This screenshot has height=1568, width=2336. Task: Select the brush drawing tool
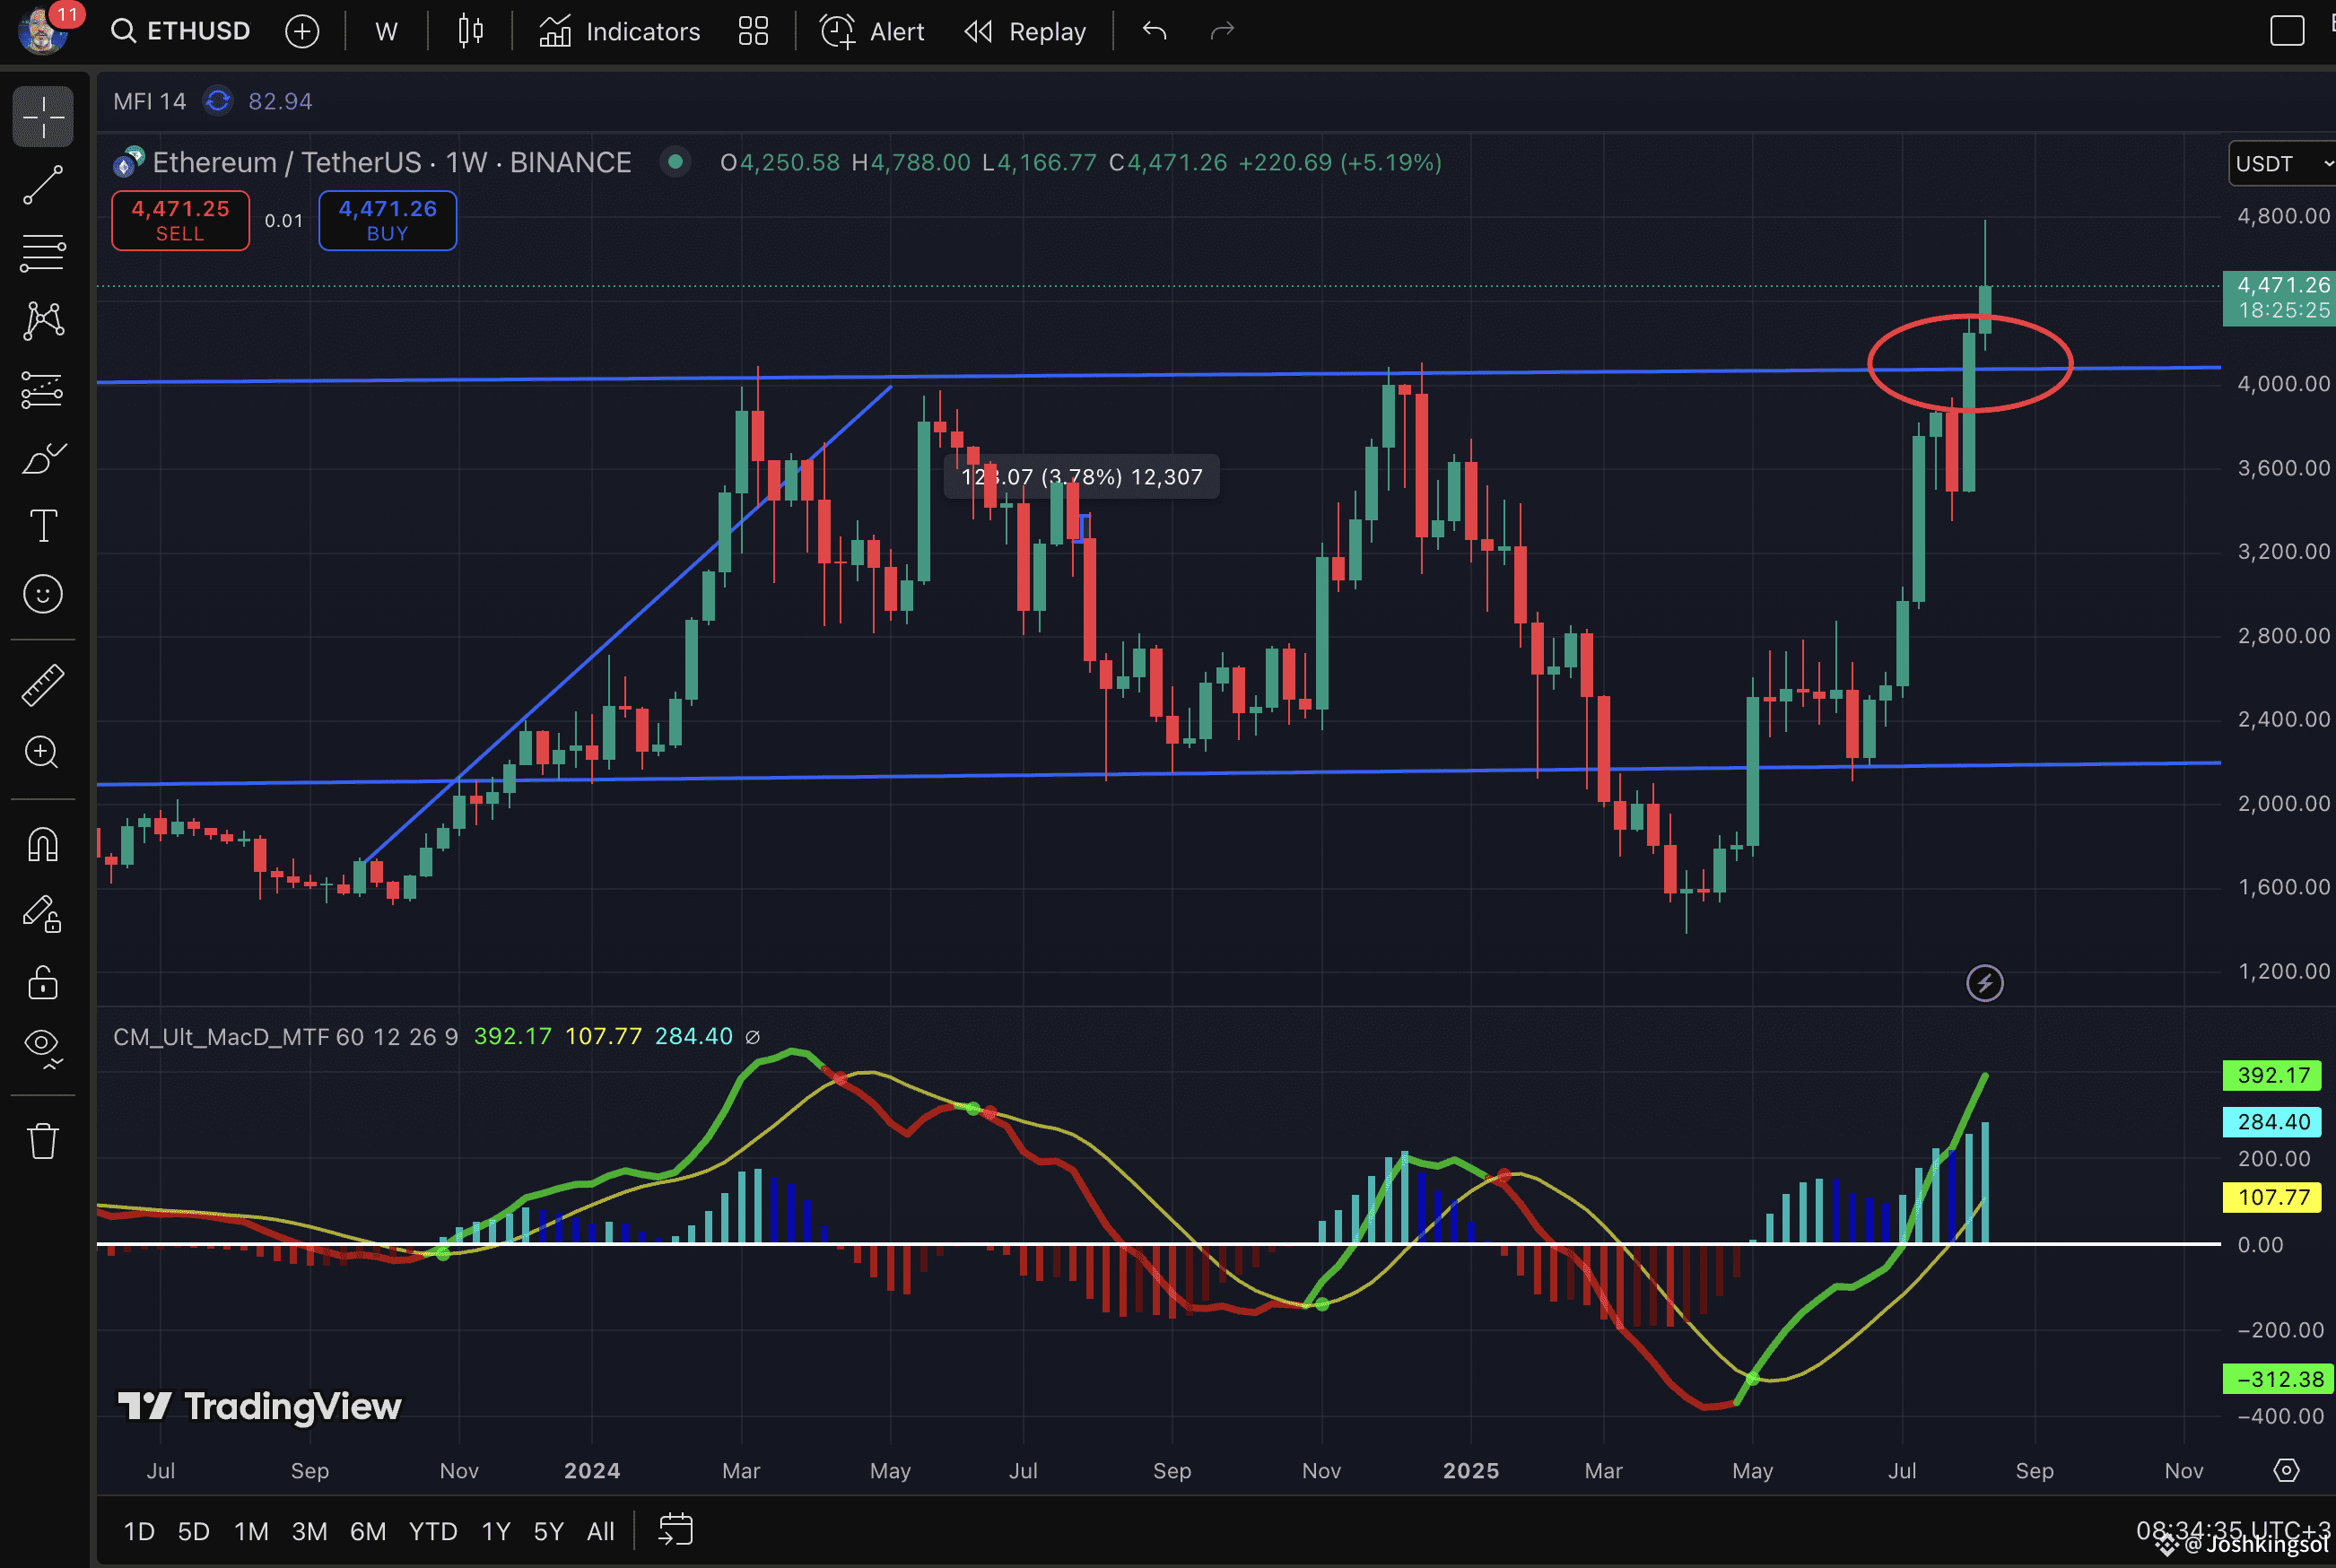point(43,458)
